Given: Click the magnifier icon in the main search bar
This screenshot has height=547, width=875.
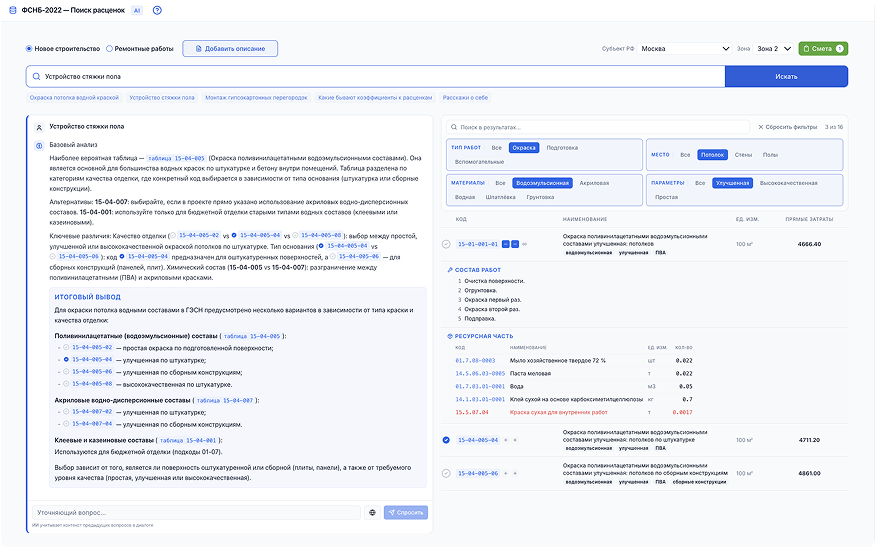Looking at the screenshot, I should coord(36,76).
